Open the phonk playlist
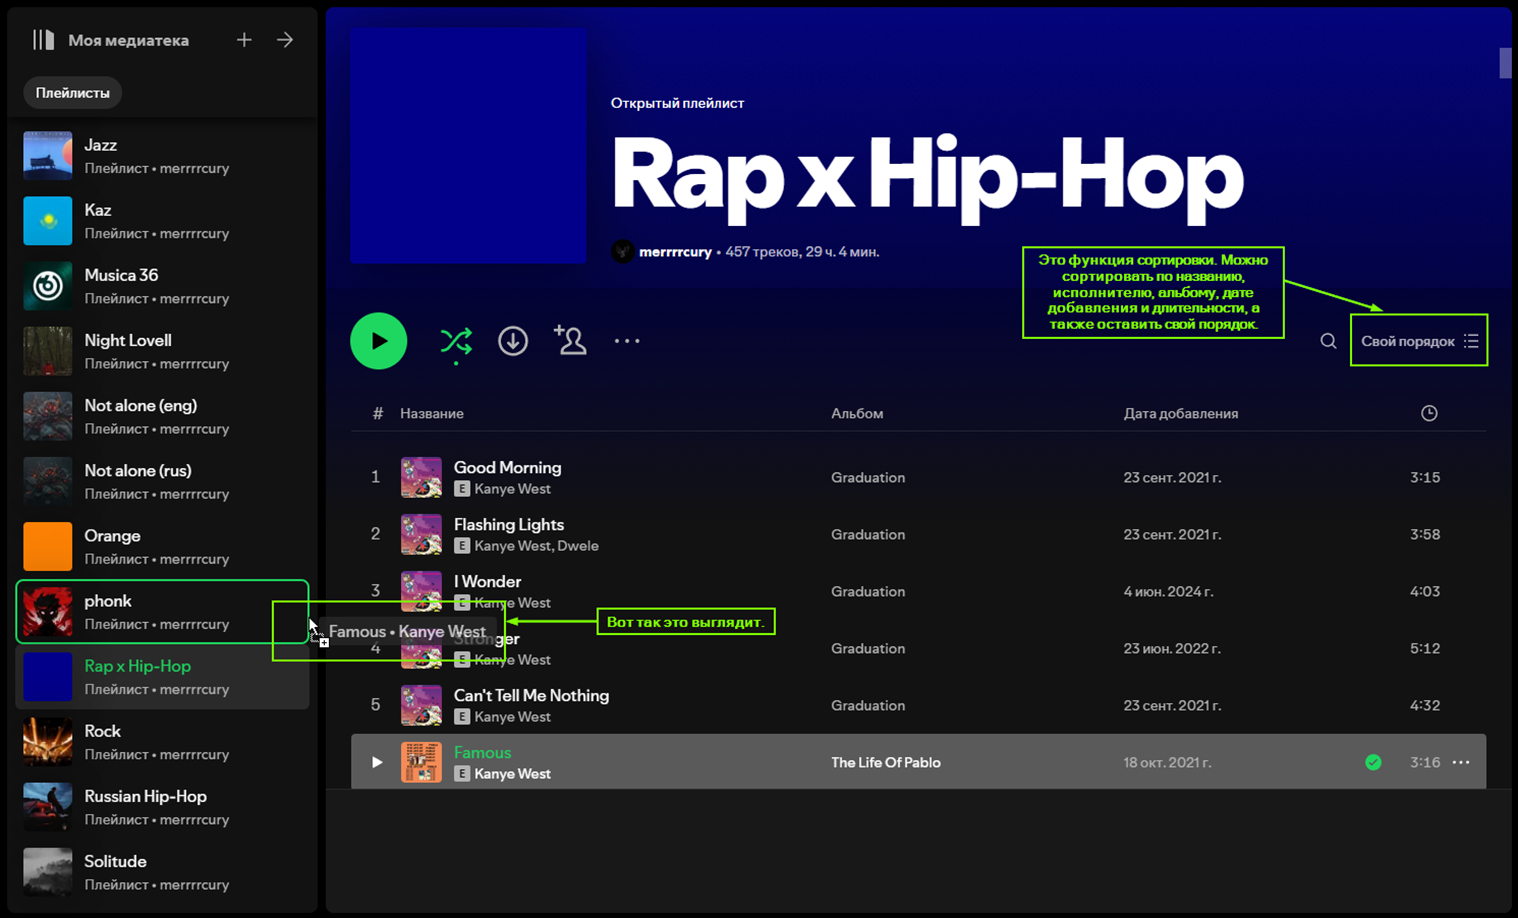The height and width of the screenshot is (918, 1518). [163, 611]
